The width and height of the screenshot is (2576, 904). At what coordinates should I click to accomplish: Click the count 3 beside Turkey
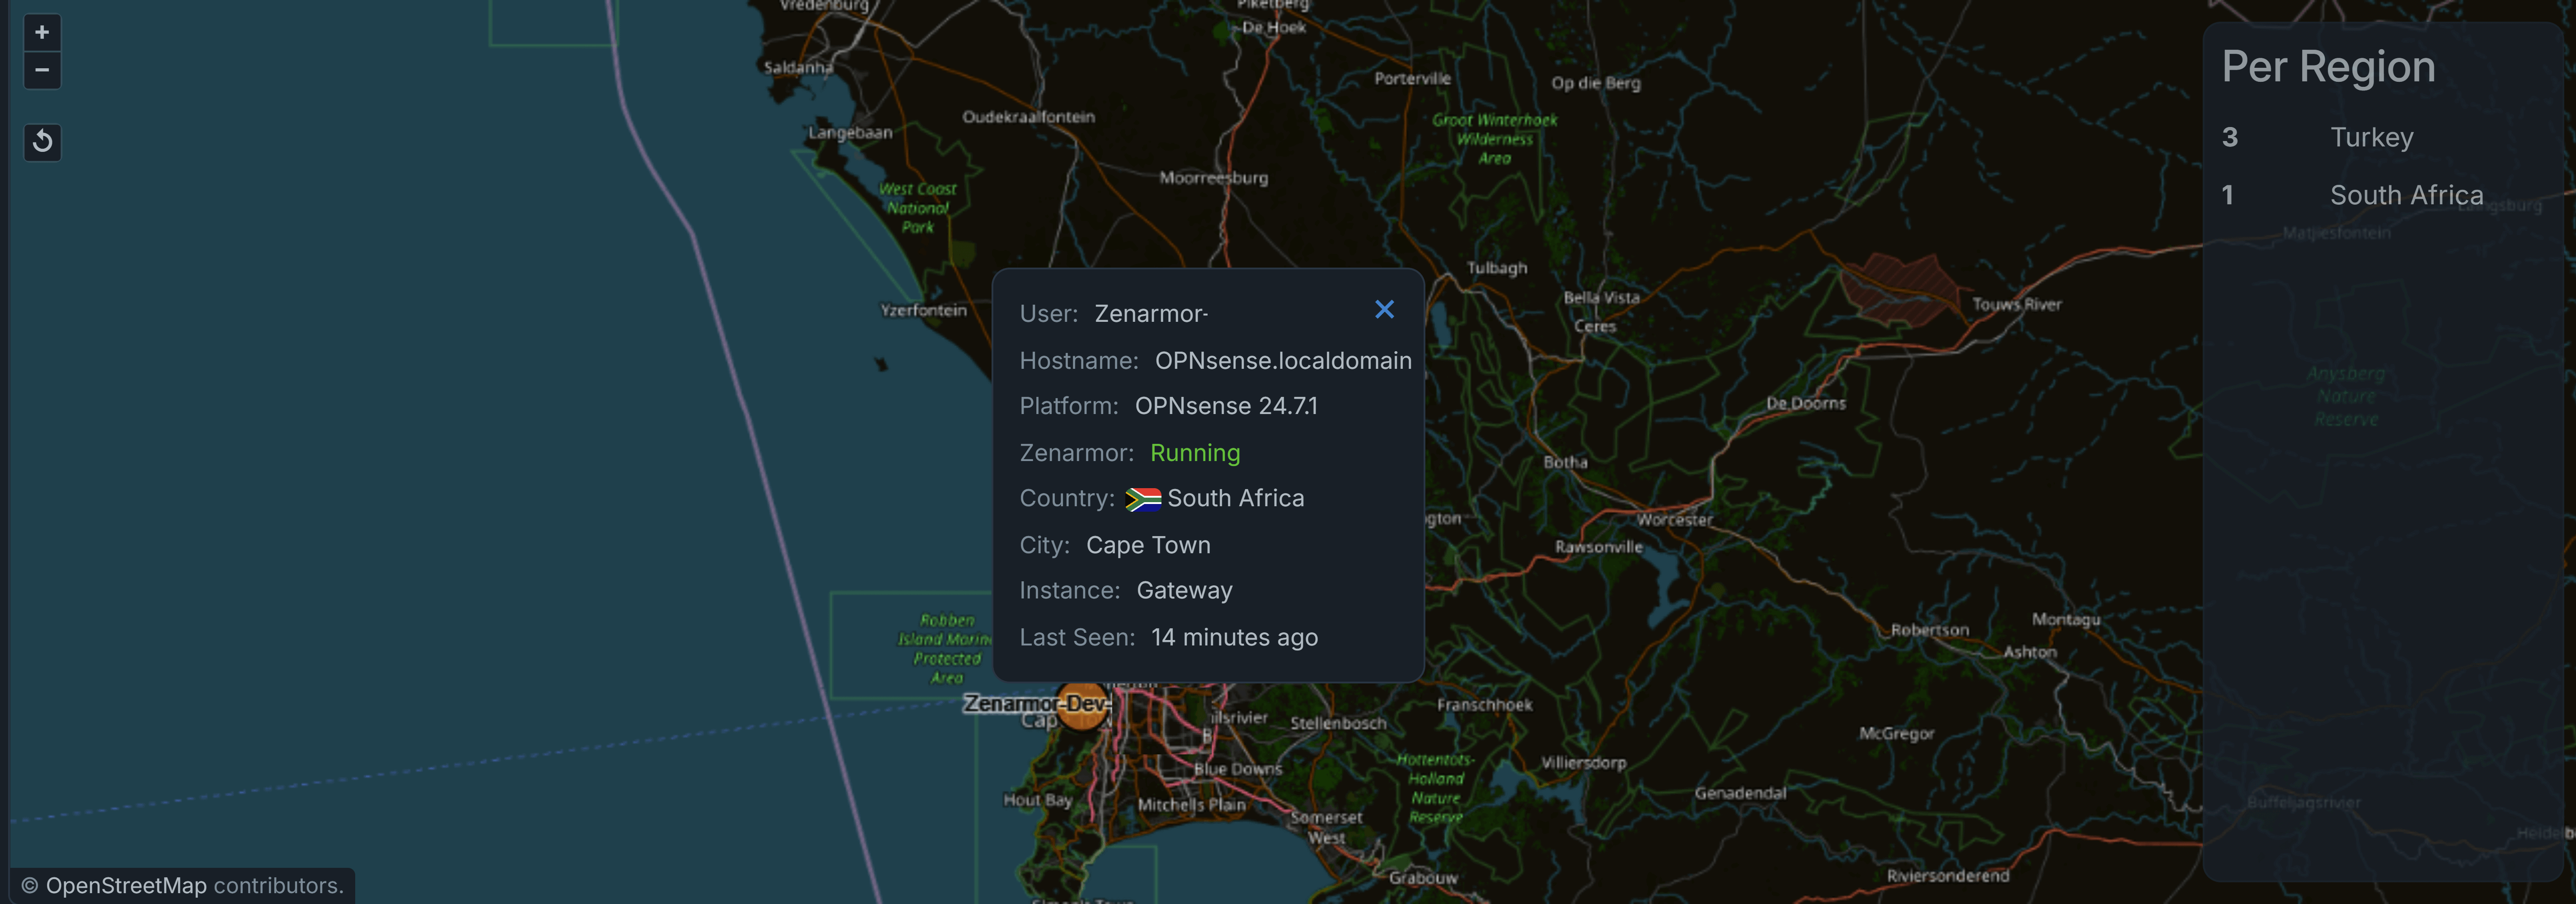point(2229,137)
